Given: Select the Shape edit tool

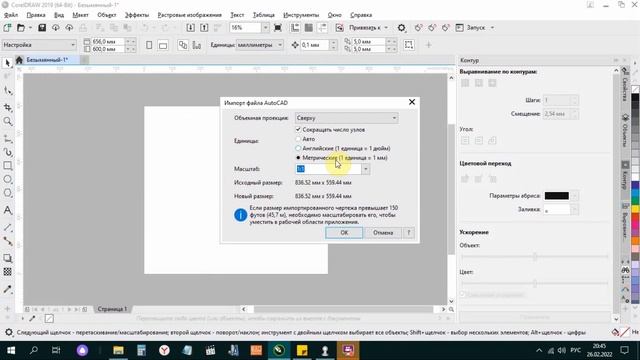Looking at the screenshot, I should tap(7, 90).
